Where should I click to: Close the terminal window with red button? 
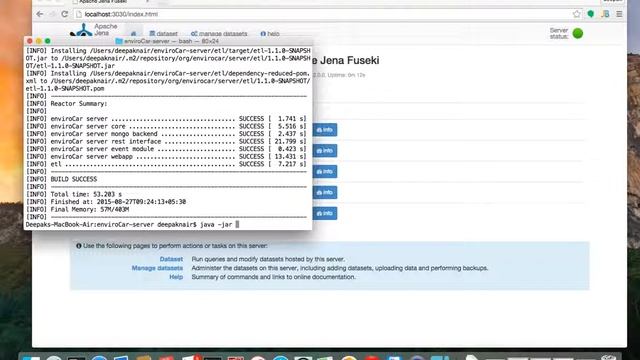point(29,41)
